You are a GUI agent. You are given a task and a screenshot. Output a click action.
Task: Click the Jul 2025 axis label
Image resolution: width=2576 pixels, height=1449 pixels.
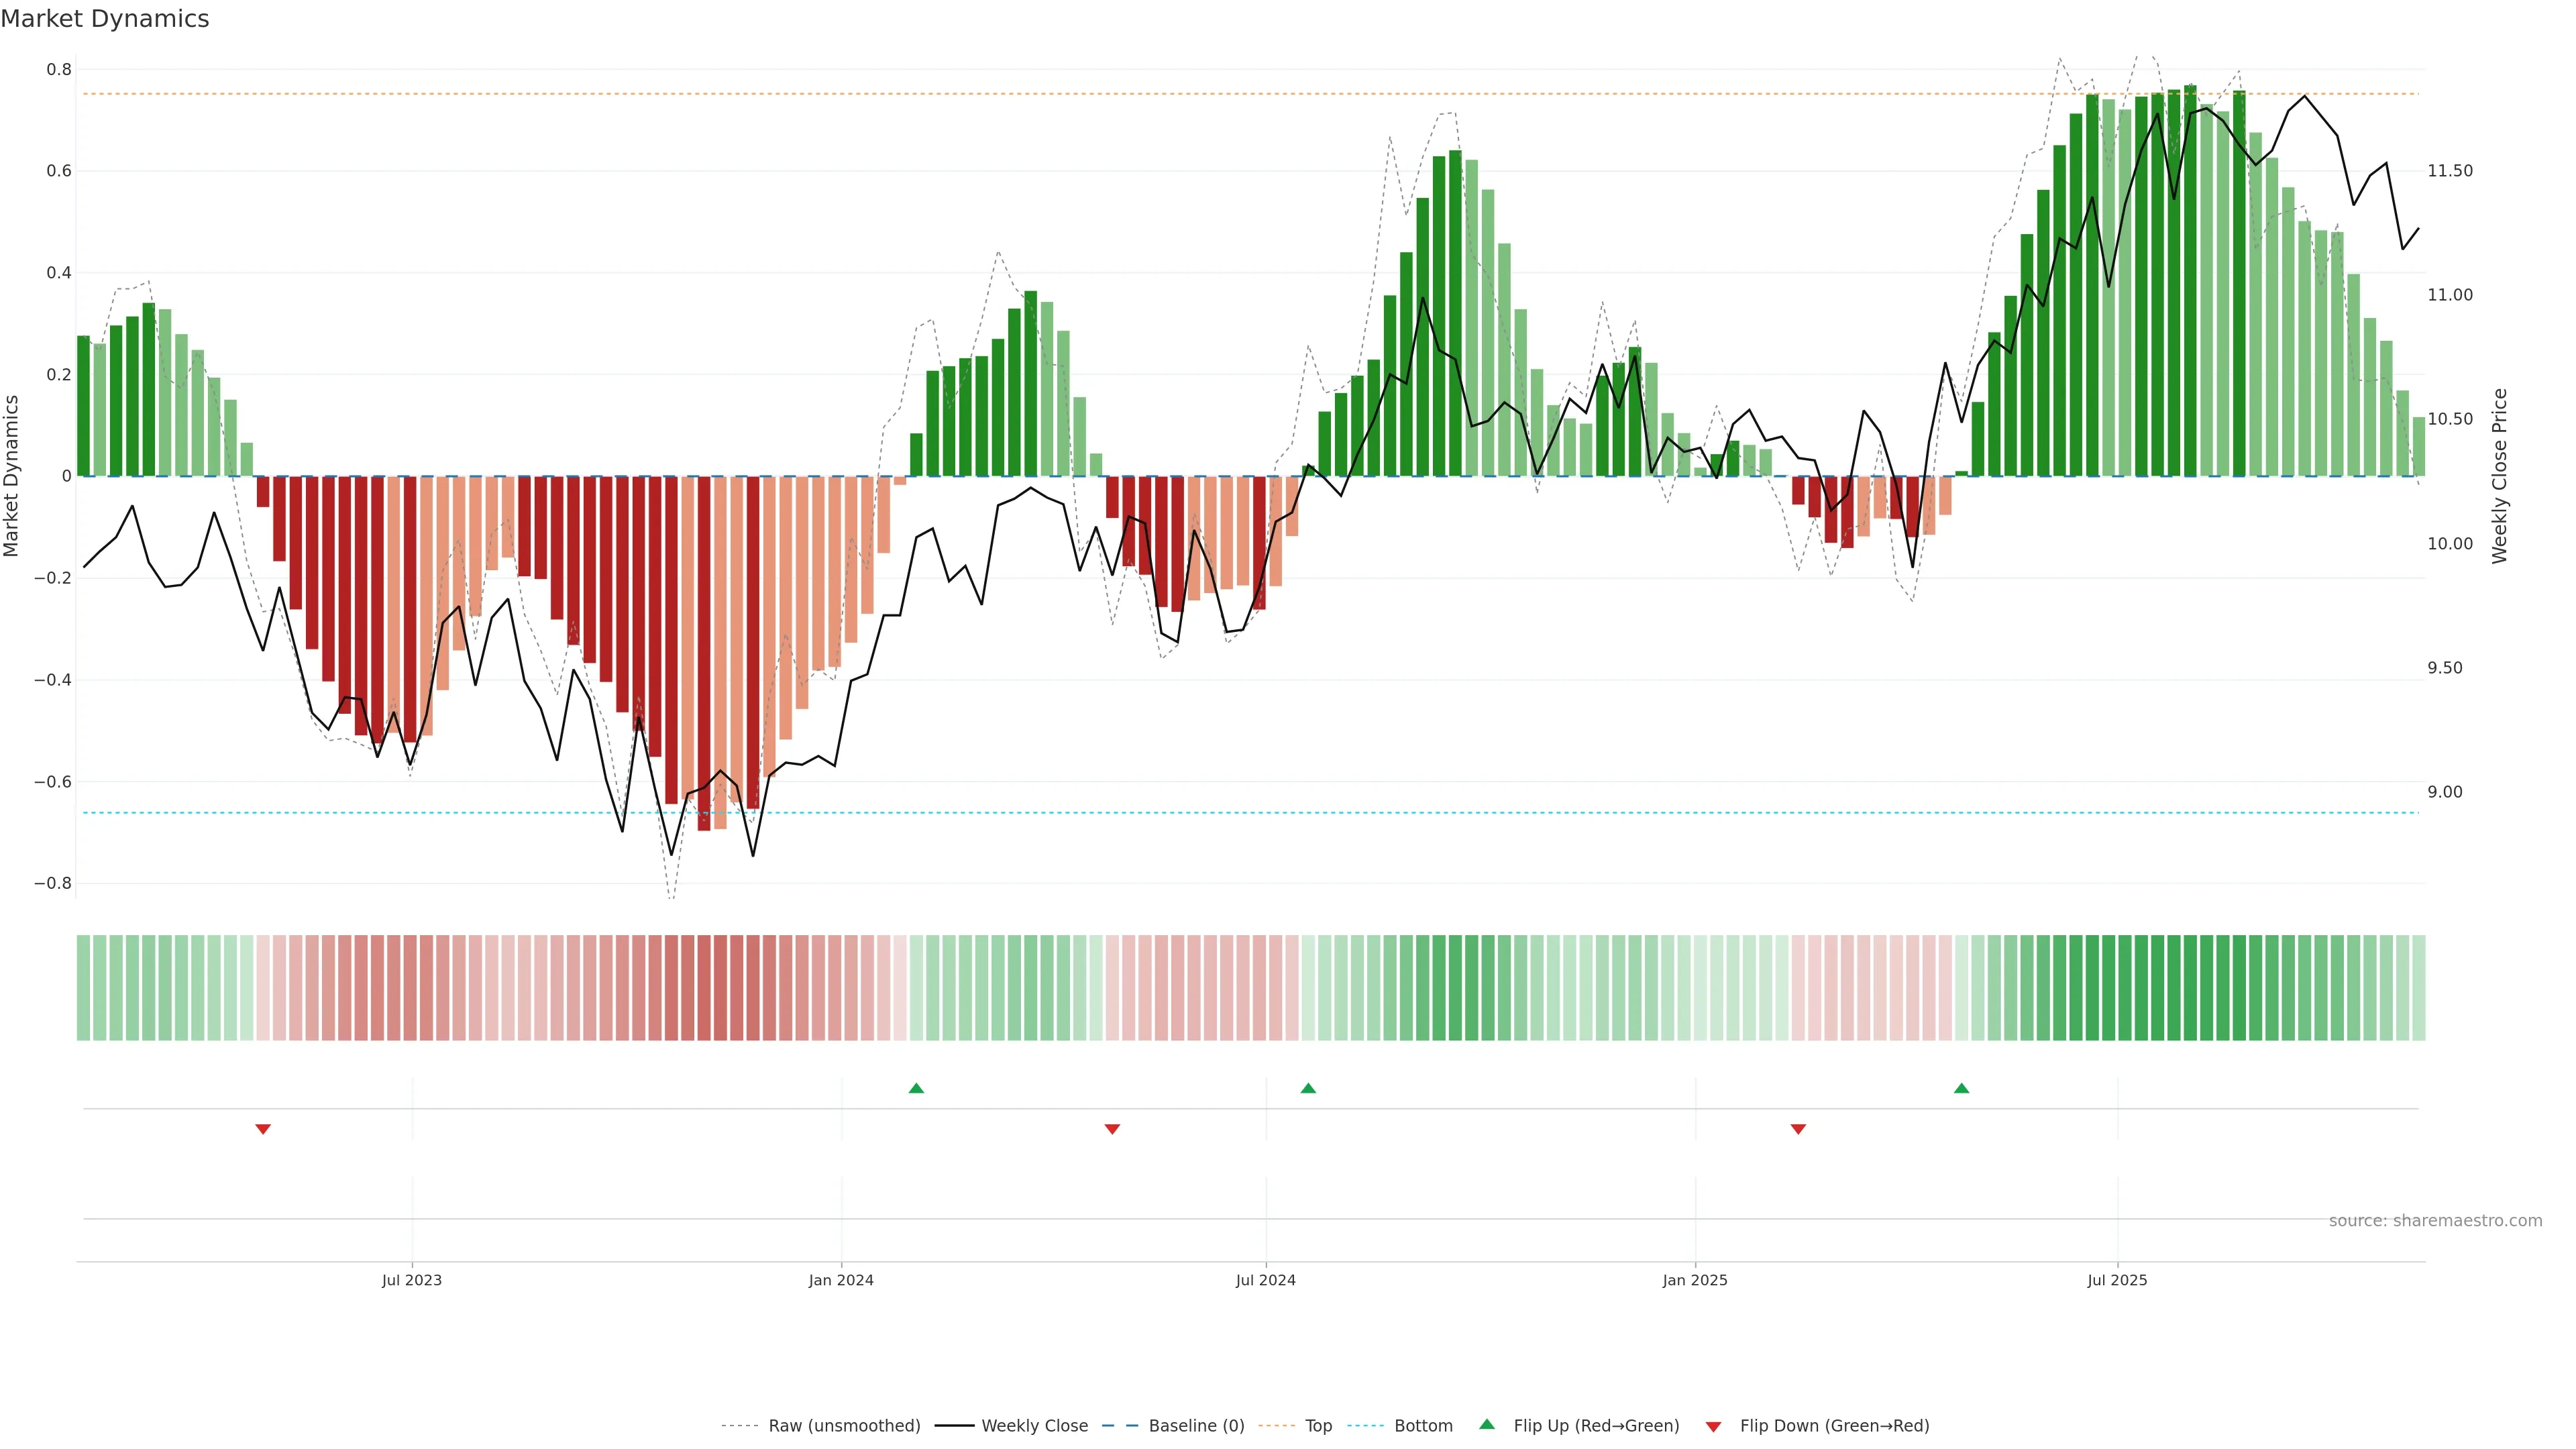click(x=2117, y=1280)
